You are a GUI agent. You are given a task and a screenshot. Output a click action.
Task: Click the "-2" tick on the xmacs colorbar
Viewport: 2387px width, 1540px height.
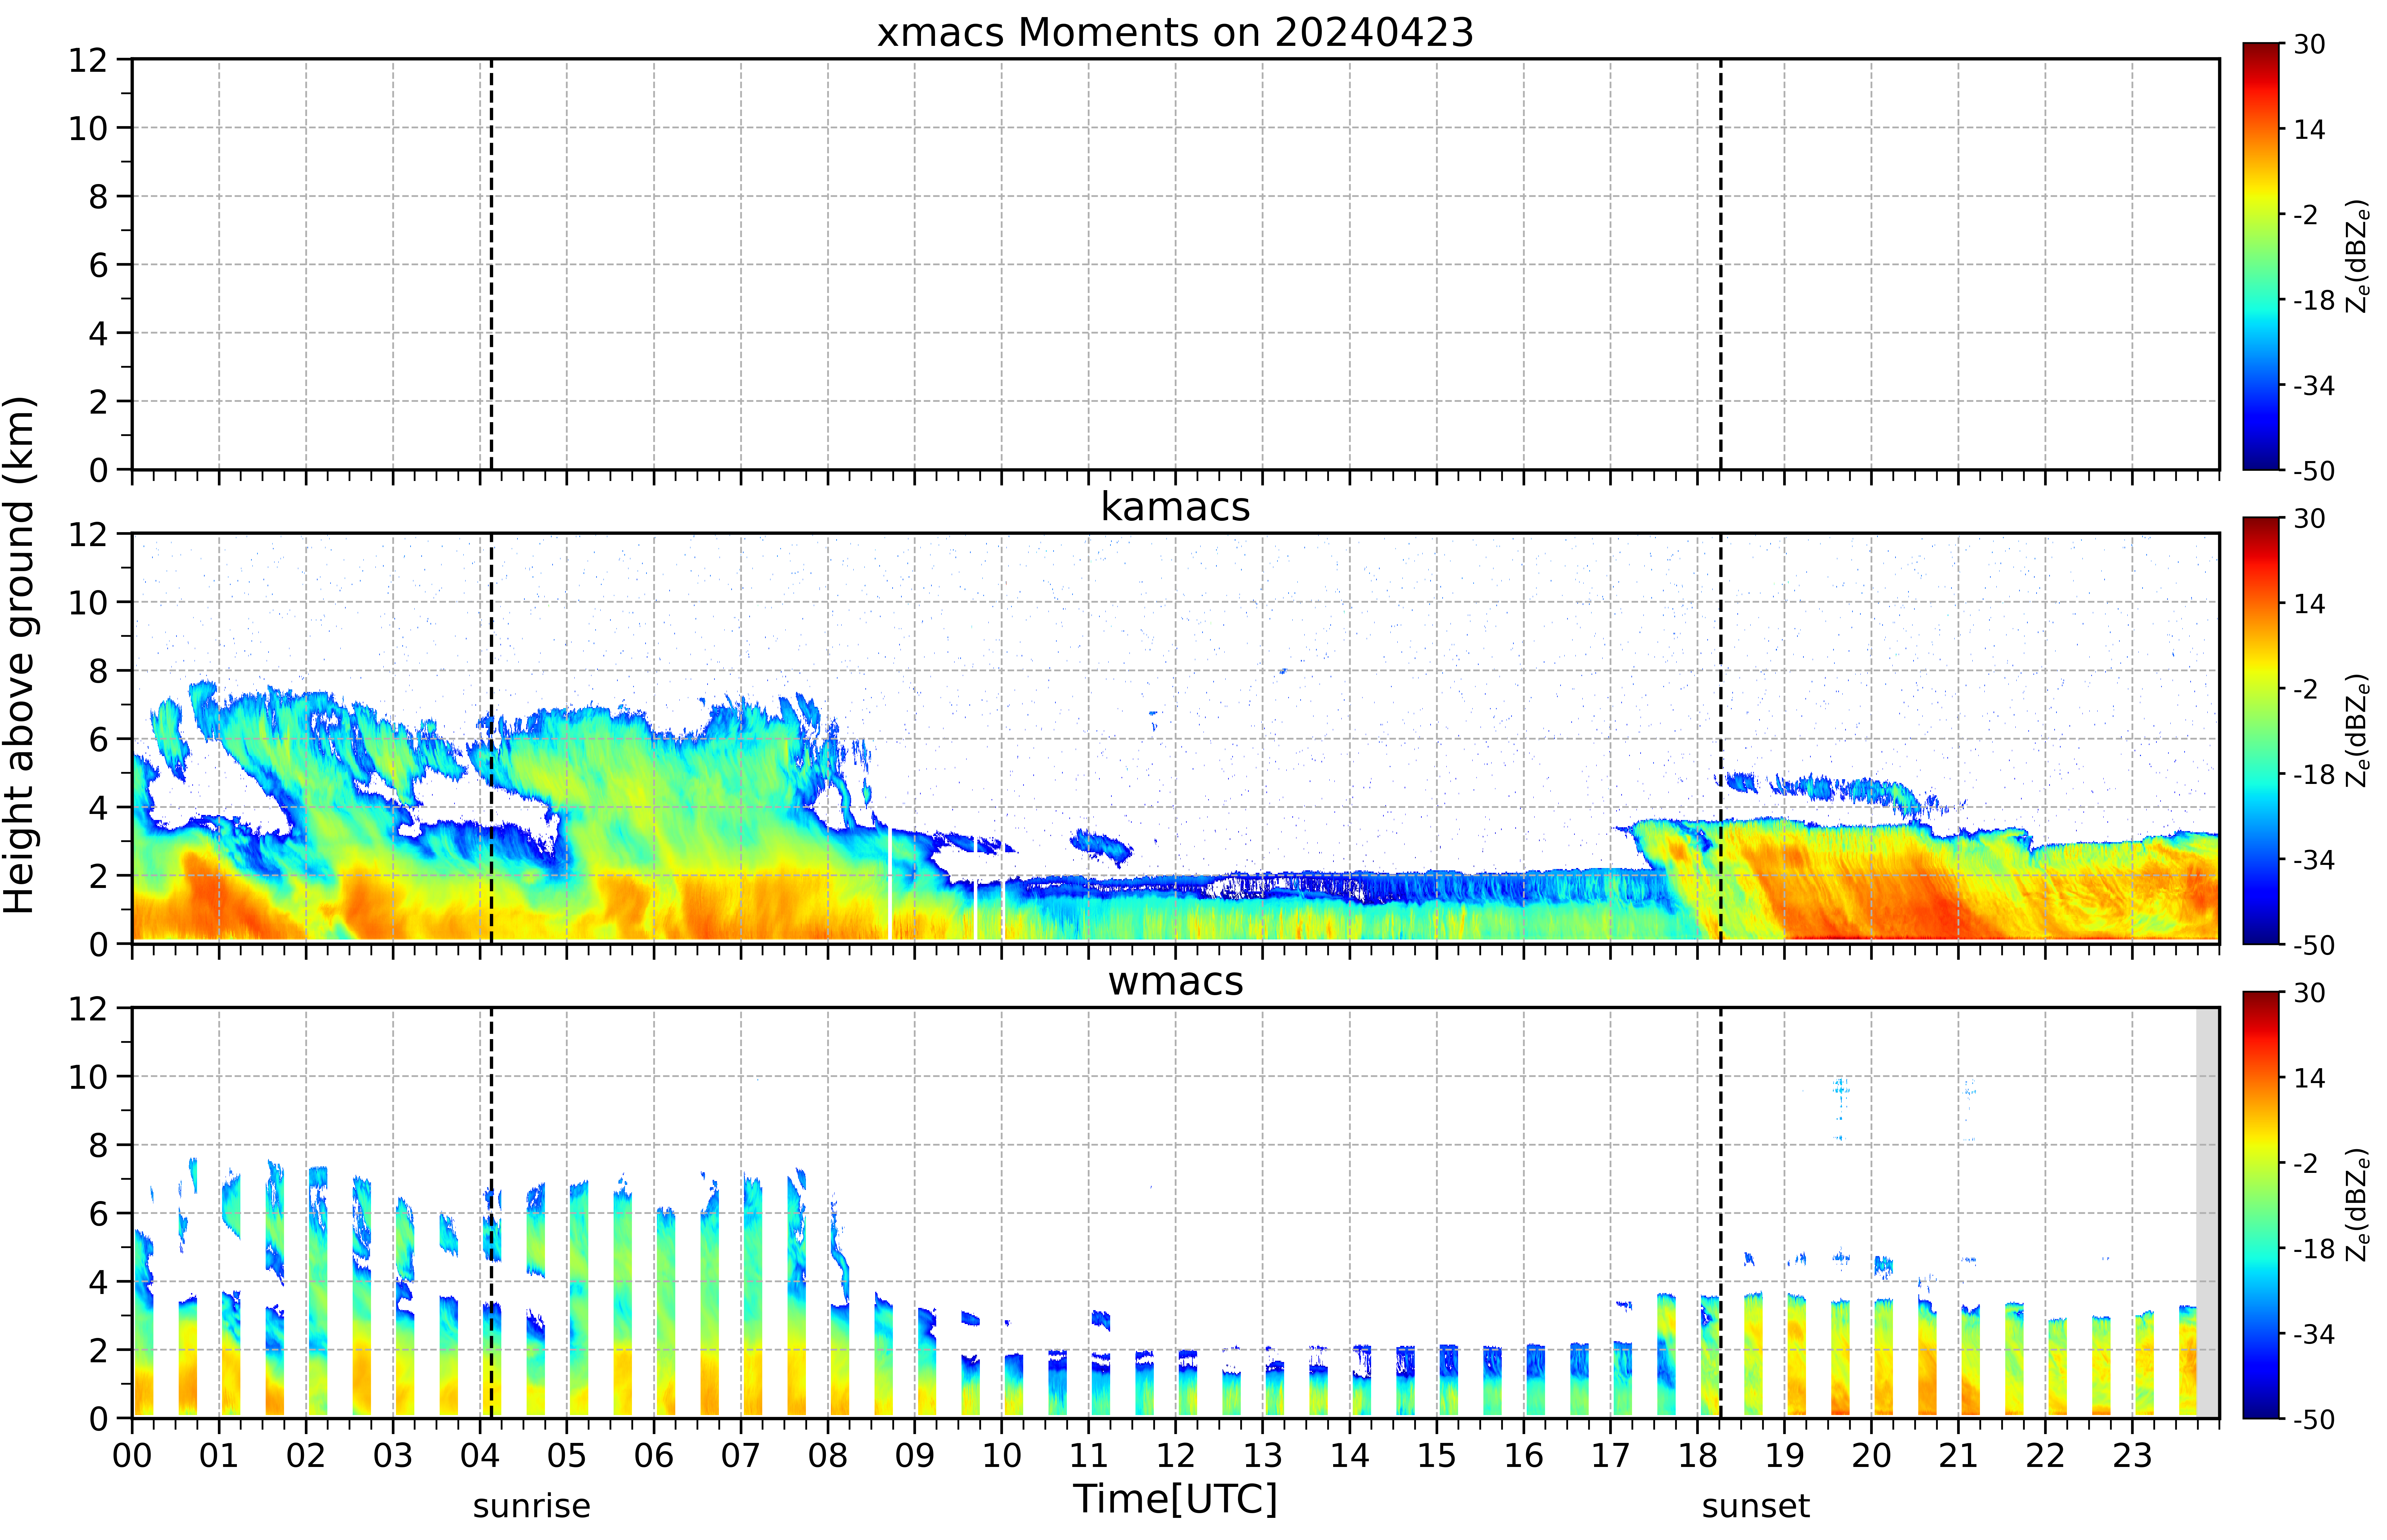pyautogui.click(x=2306, y=215)
